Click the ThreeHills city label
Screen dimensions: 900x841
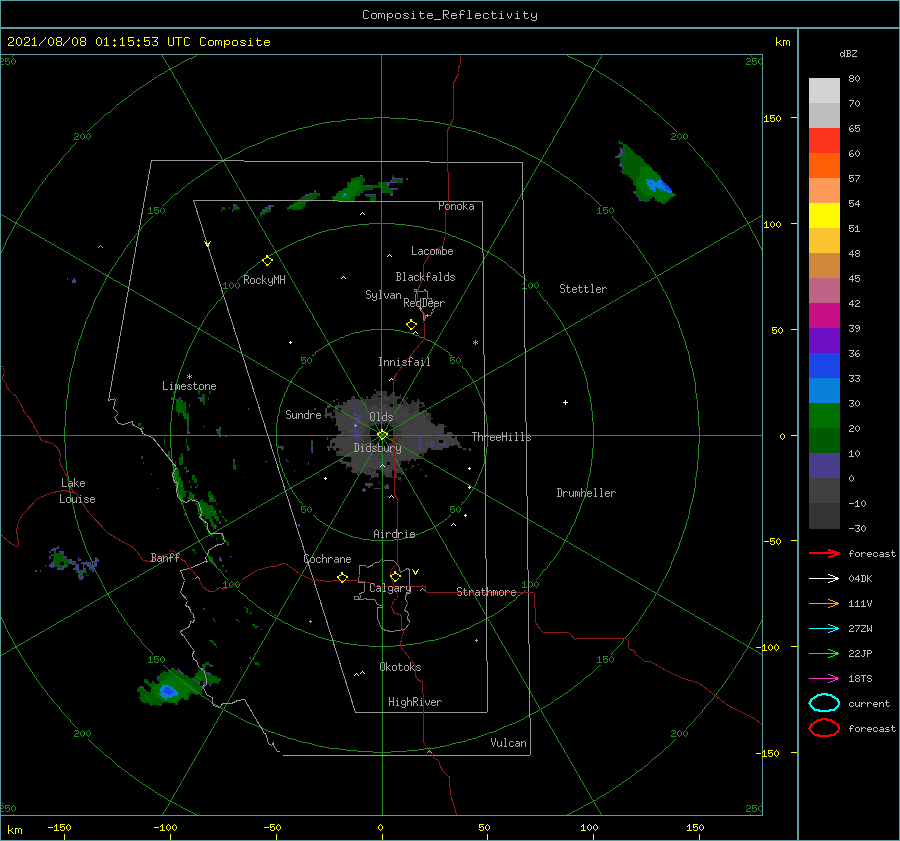(502, 437)
